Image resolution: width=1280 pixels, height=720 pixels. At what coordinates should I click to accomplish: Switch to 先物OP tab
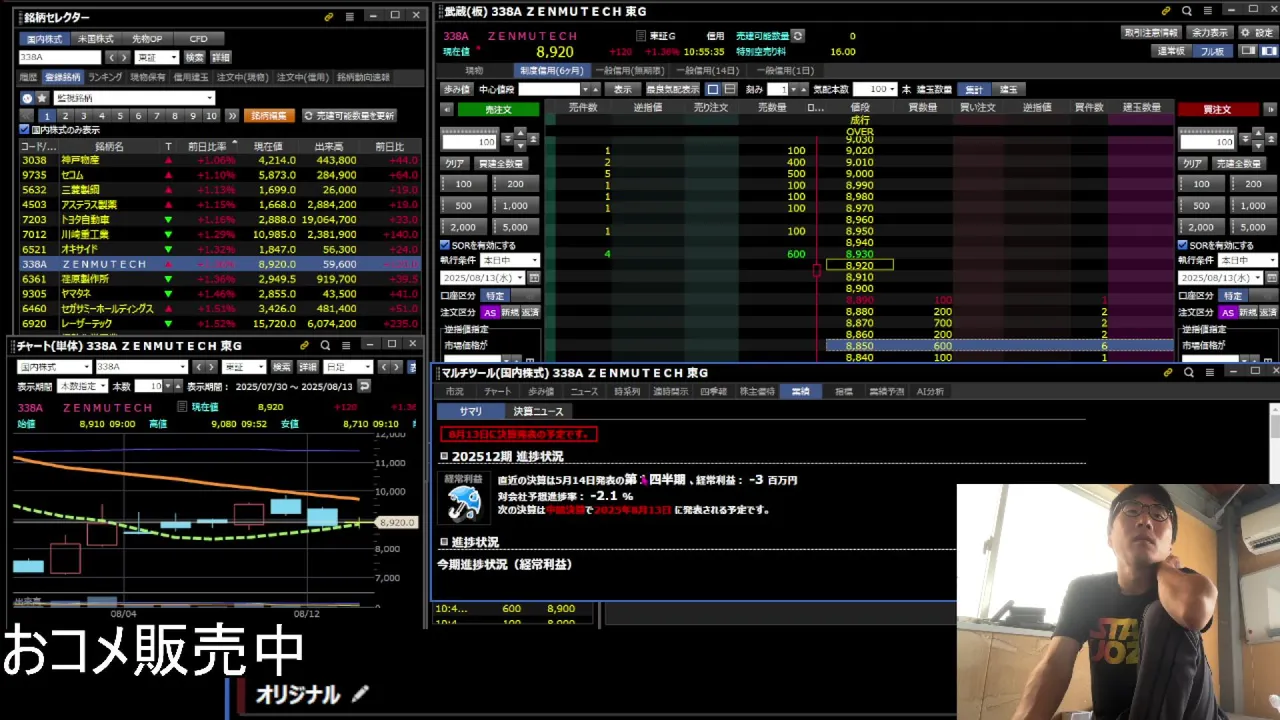coord(147,38)
